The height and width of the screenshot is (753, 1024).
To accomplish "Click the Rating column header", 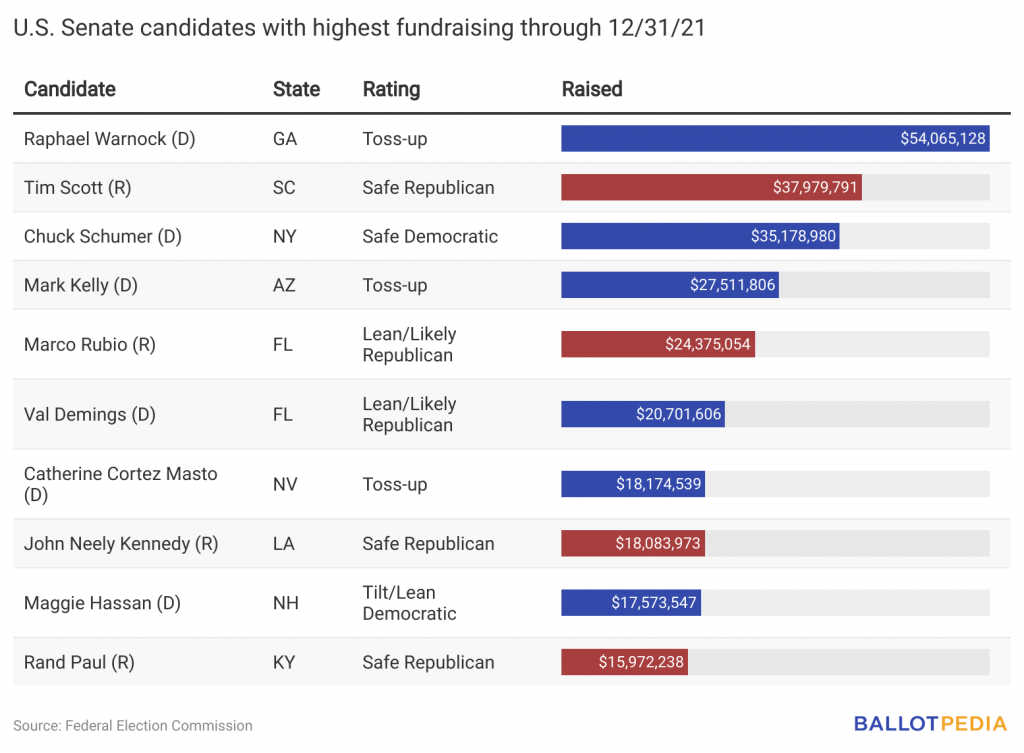I will 391,89.
